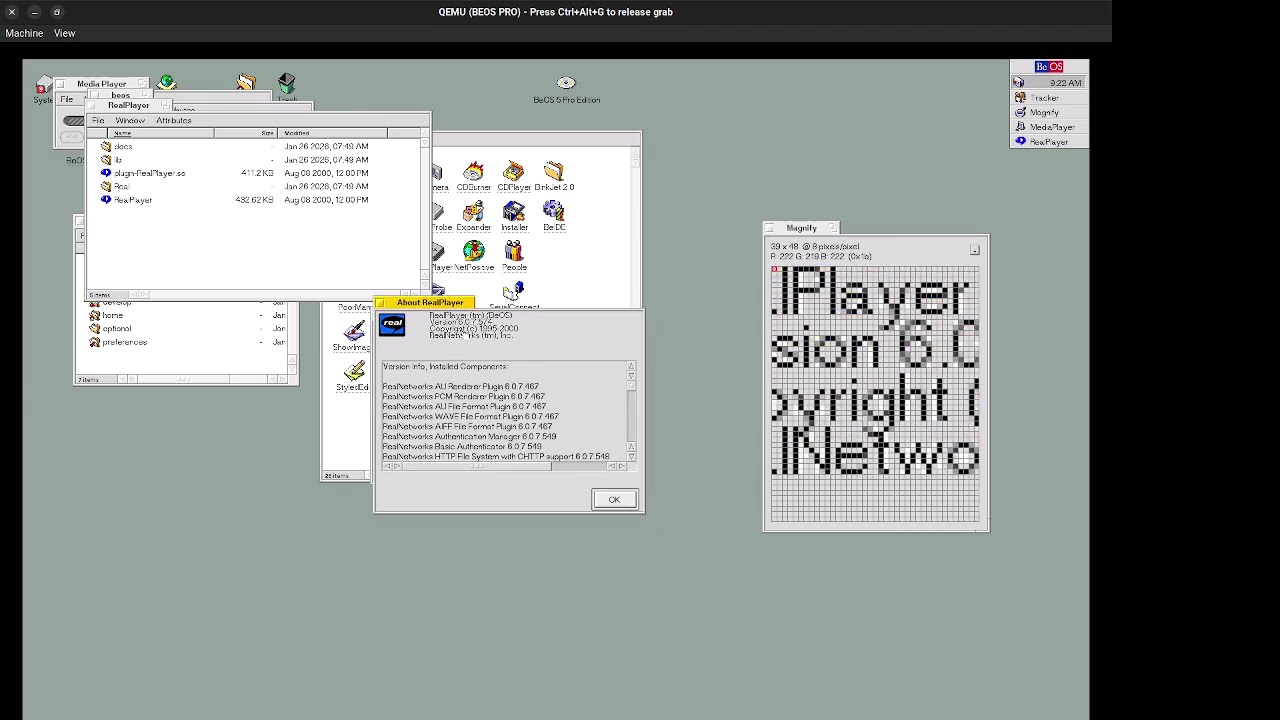
Task: Click the real logo in About dialog
Action: pyautogui.click(x=392, y=324)
